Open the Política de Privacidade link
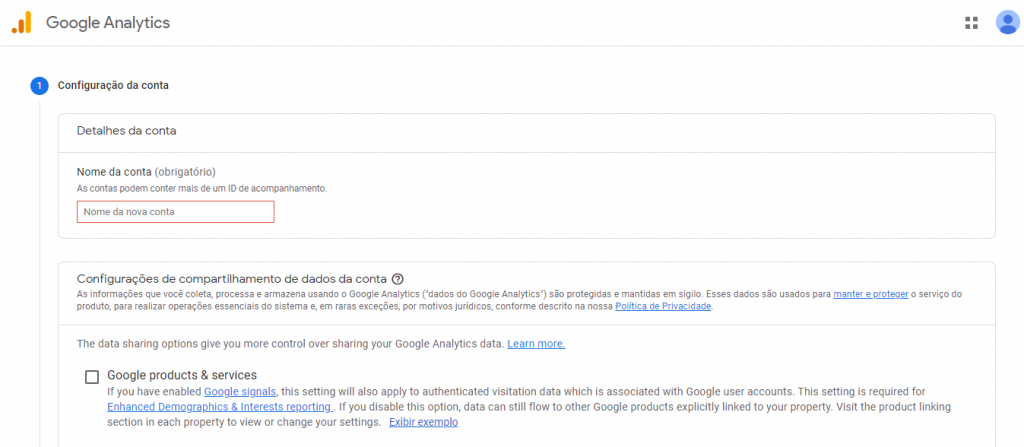 tap(663, 306)
